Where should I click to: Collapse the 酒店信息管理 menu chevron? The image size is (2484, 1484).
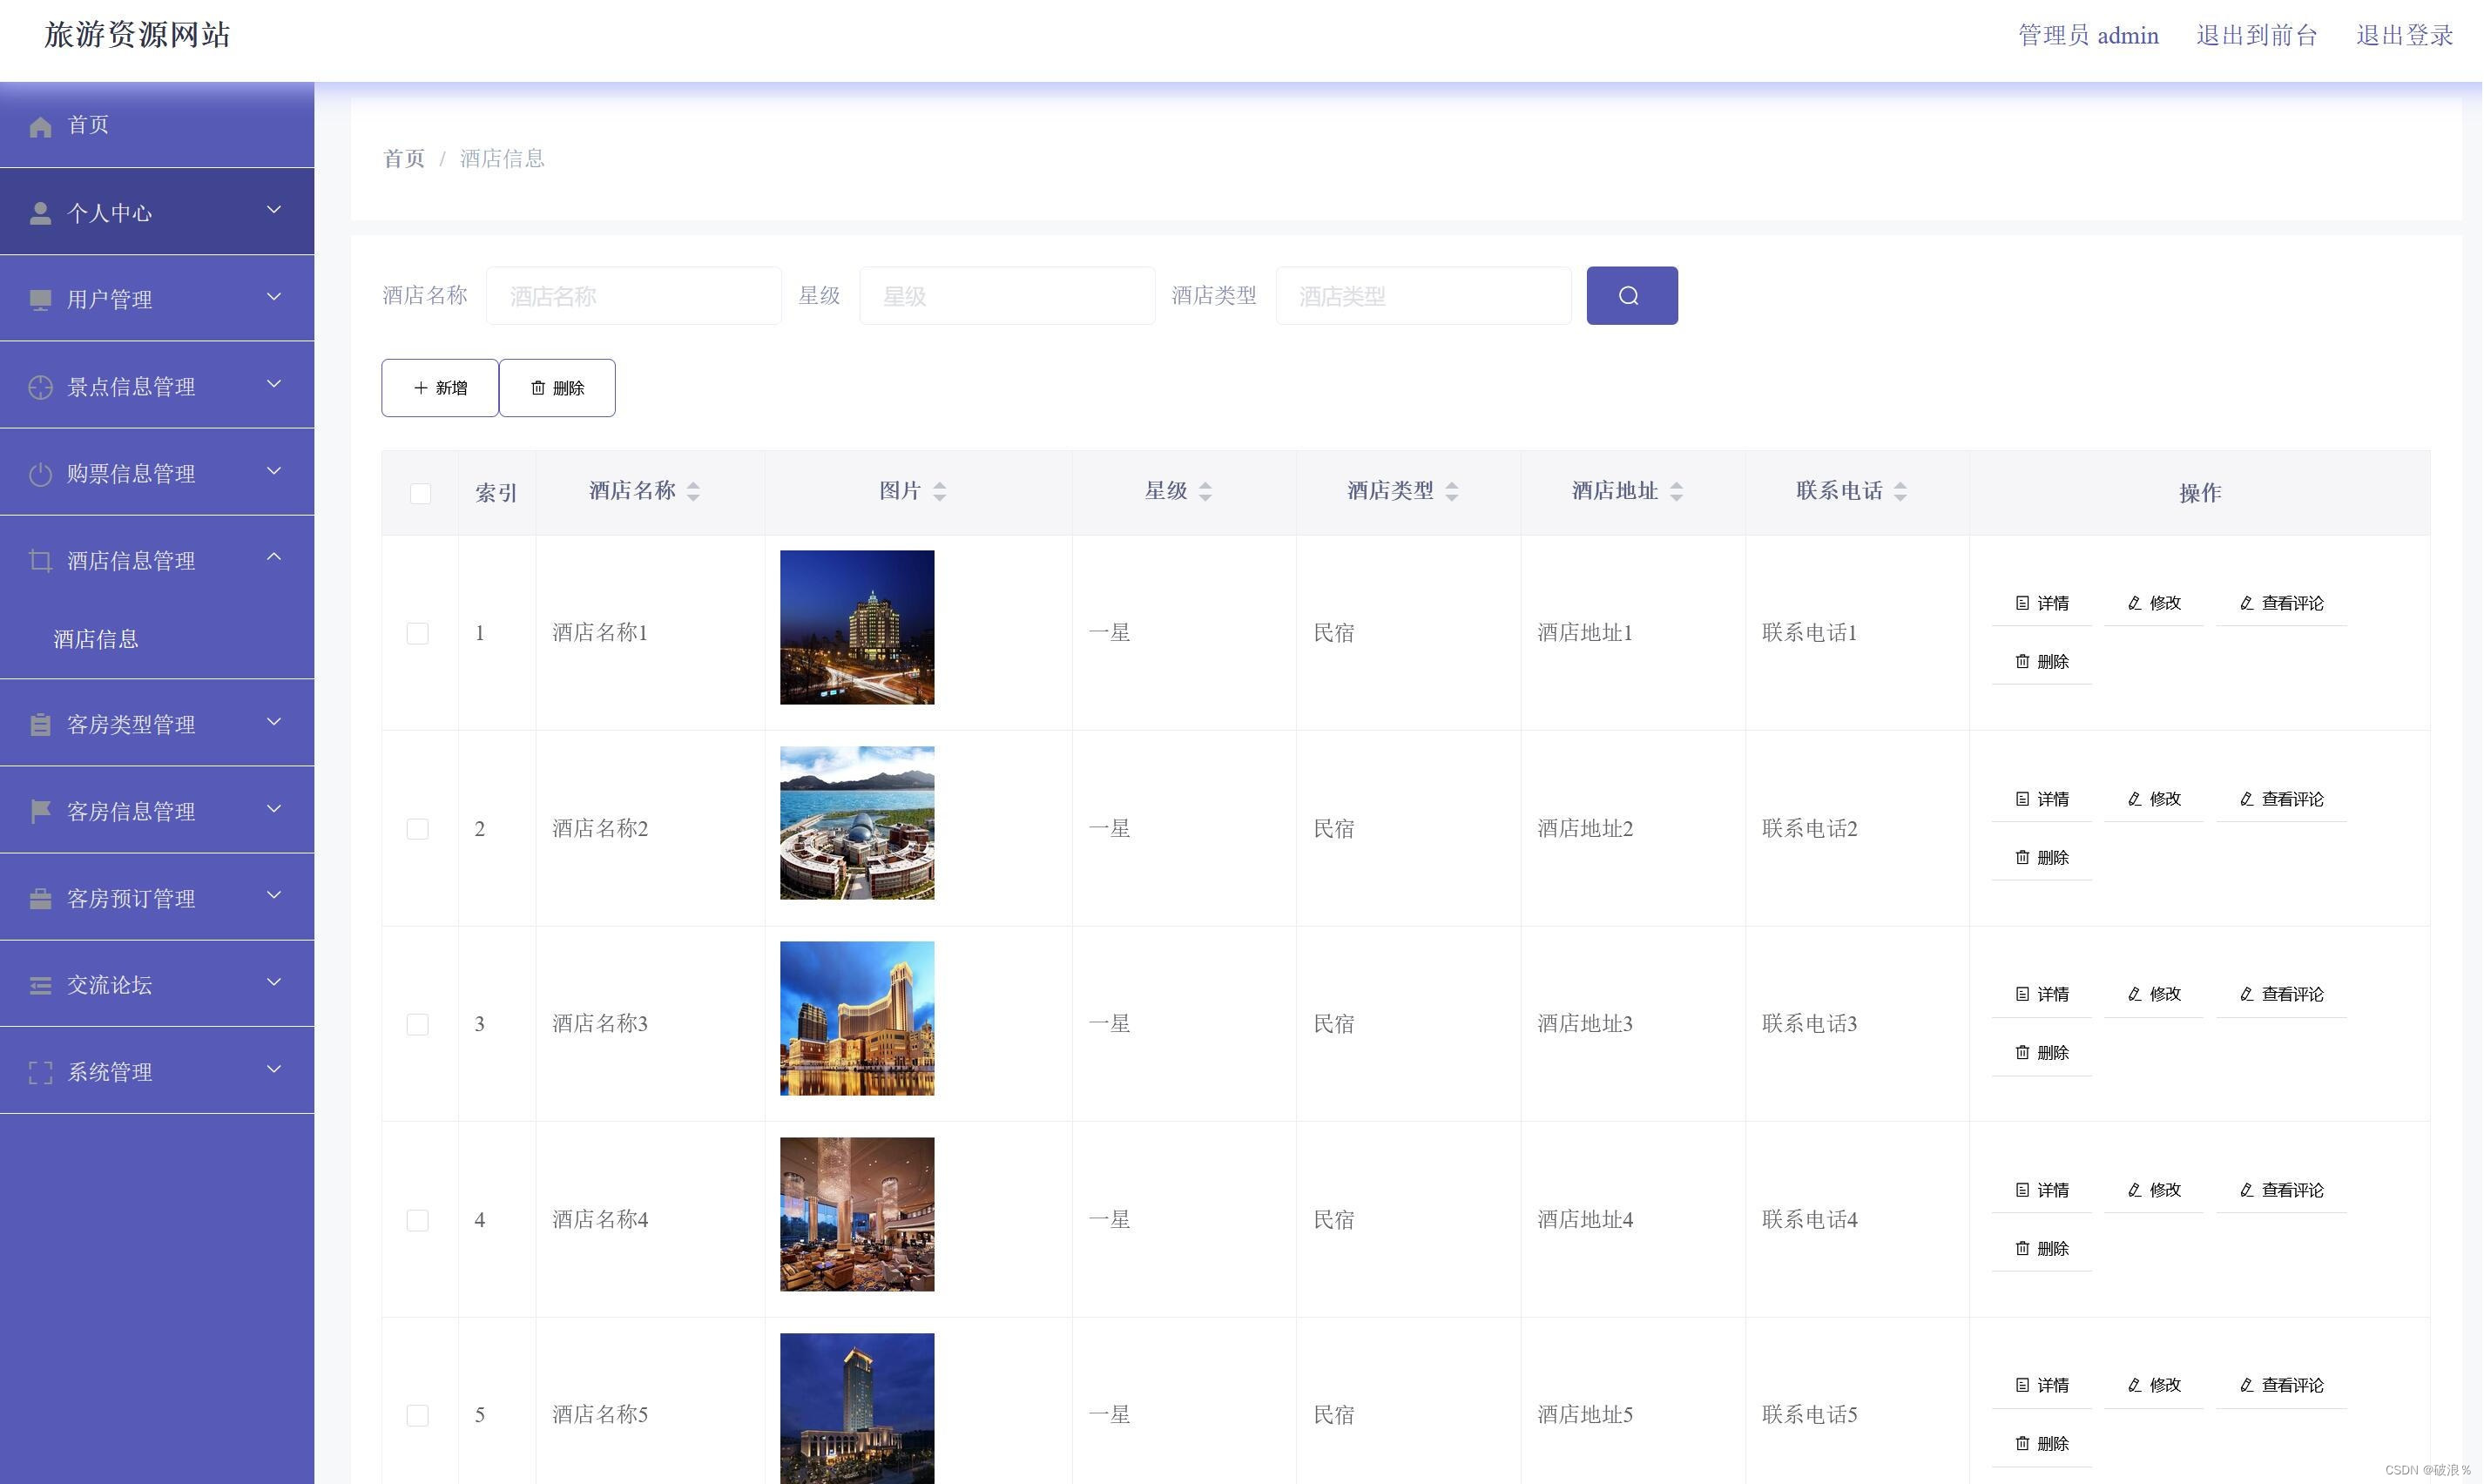click(274, 557)
